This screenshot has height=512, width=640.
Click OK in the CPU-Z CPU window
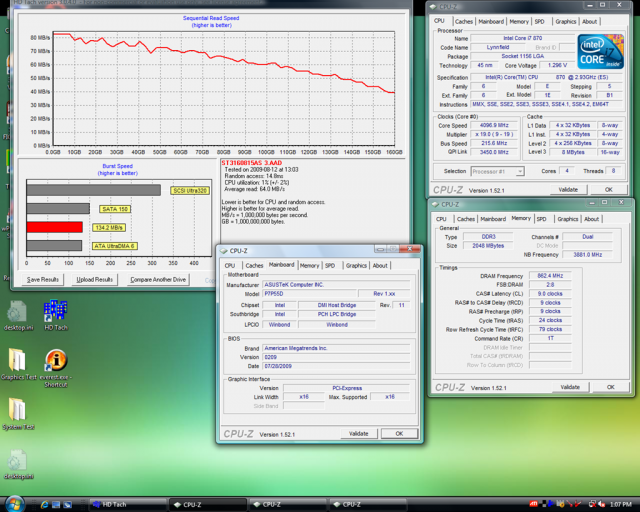(609, 189)
